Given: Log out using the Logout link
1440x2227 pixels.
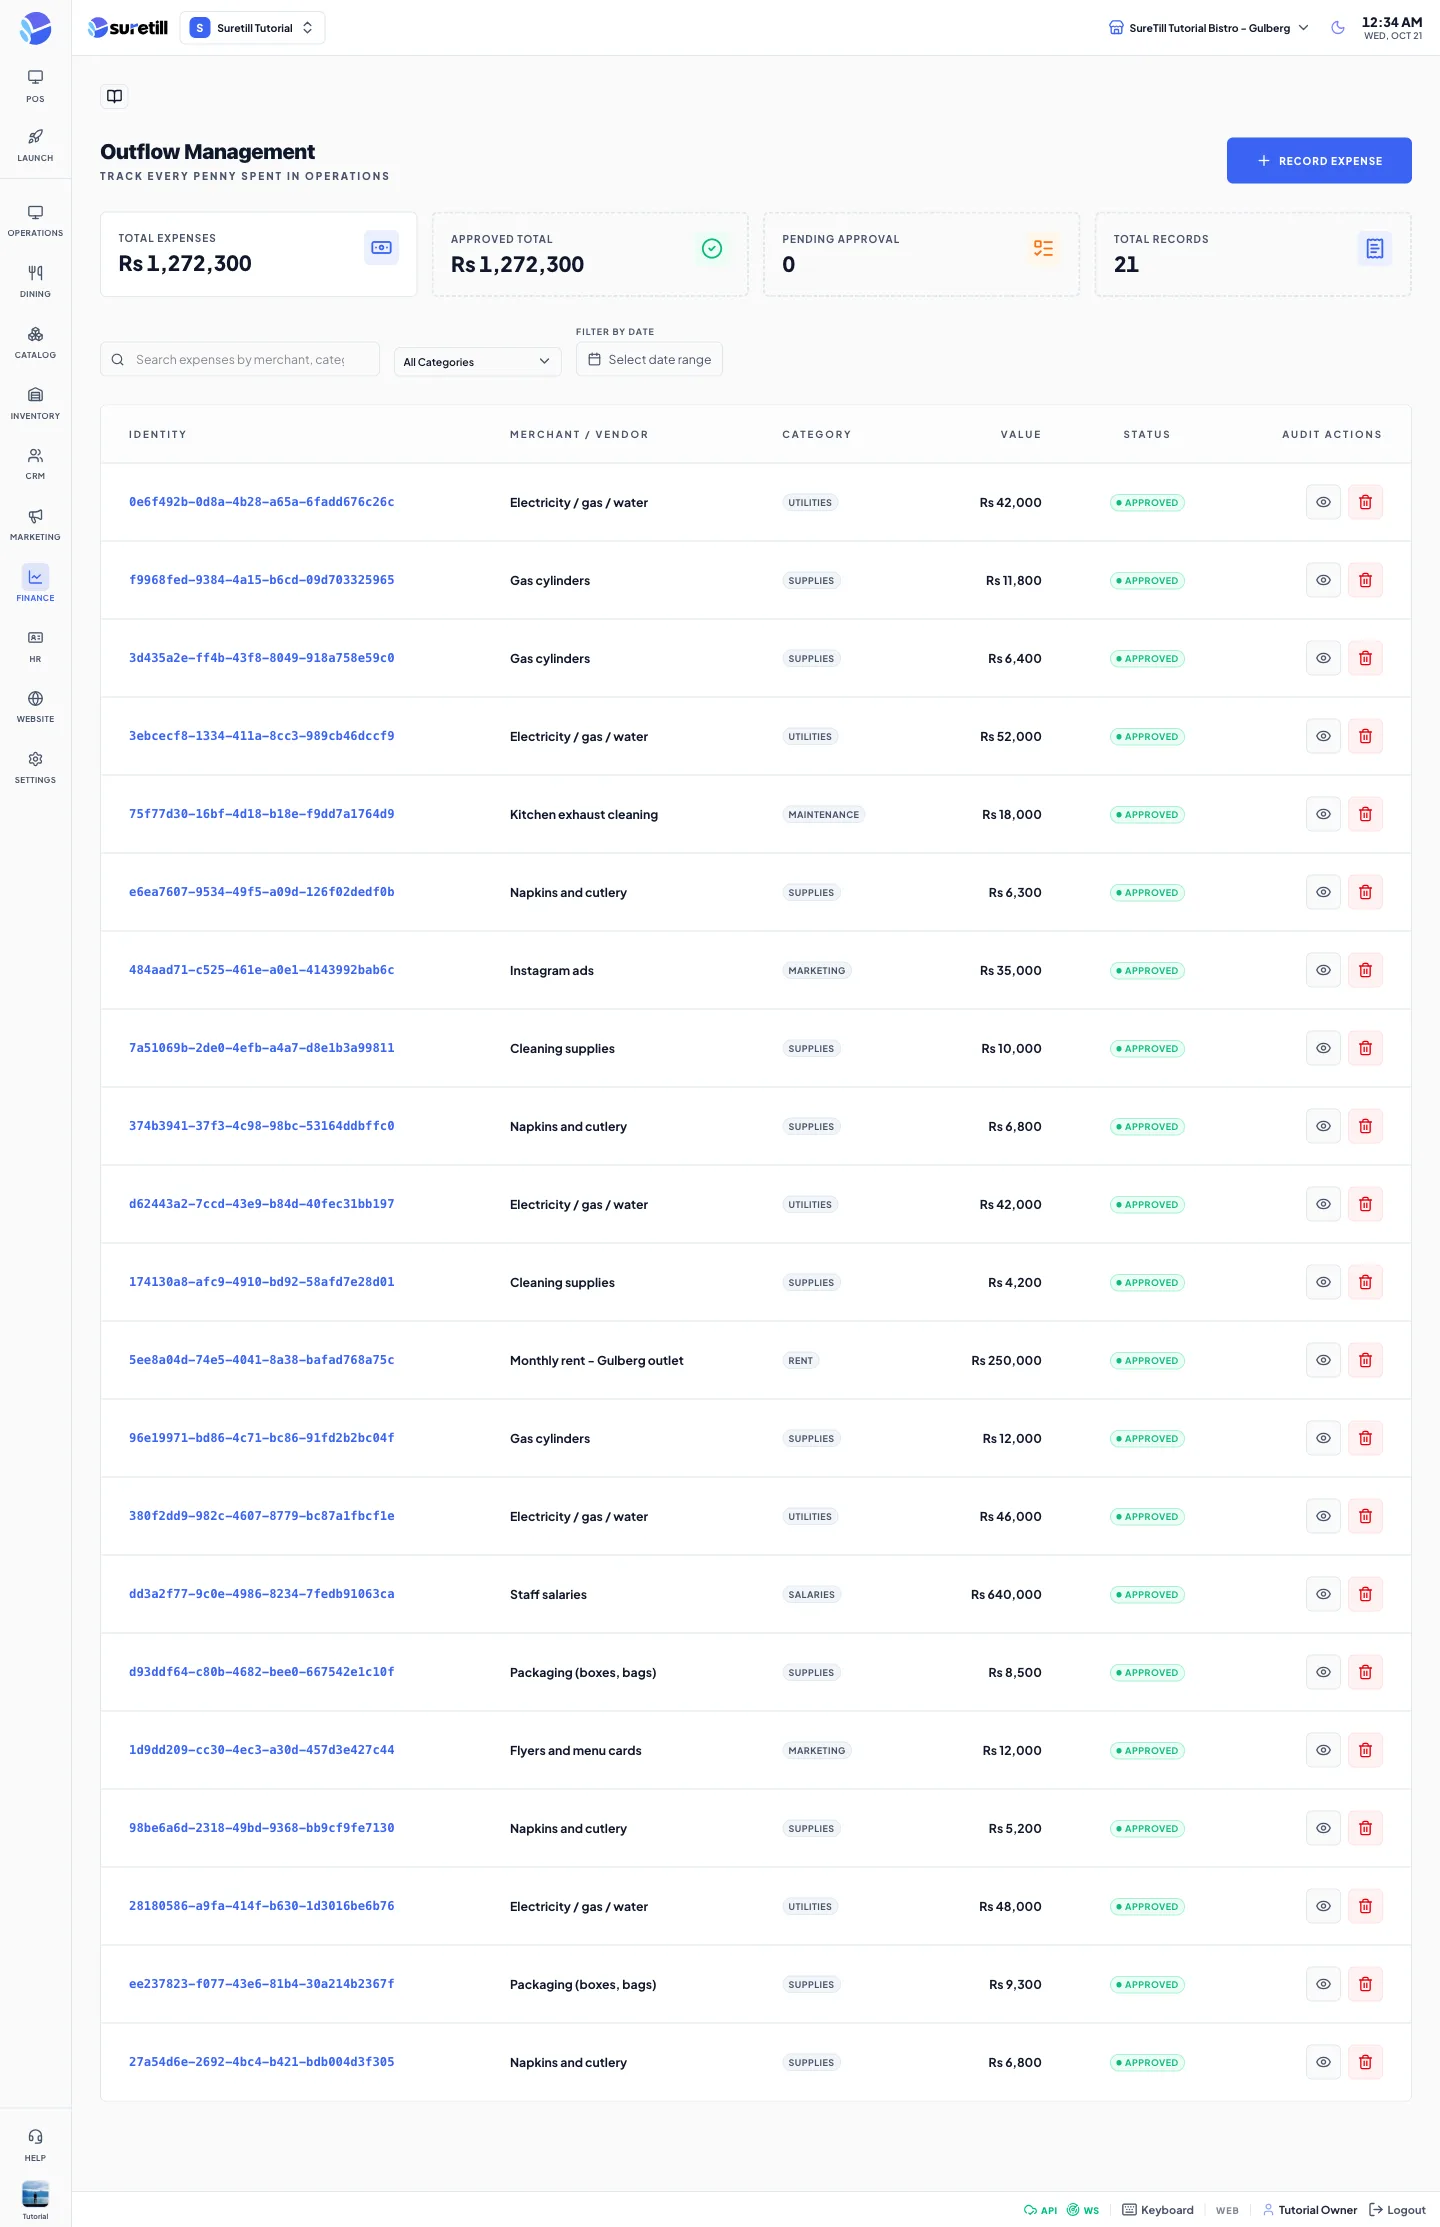Looking at the screenshot, I should [x=1397, y=2210].
